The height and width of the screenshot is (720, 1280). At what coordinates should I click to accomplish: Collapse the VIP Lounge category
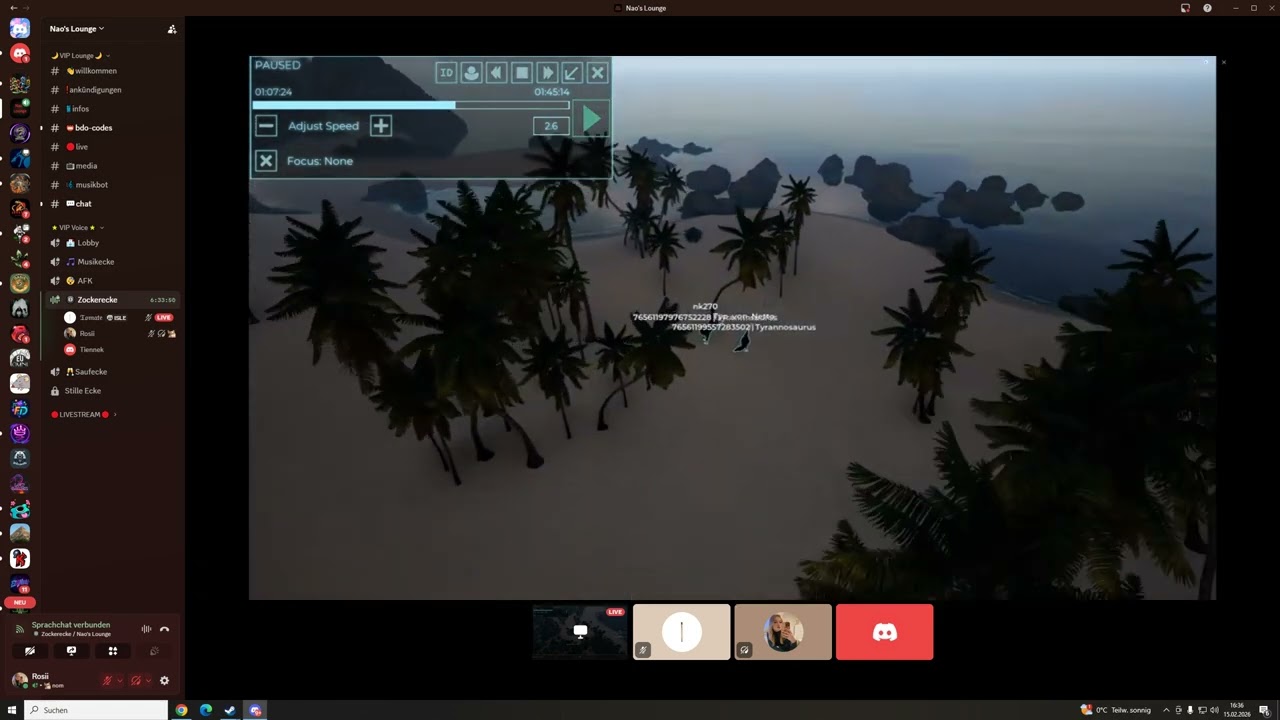click(80, 56)
